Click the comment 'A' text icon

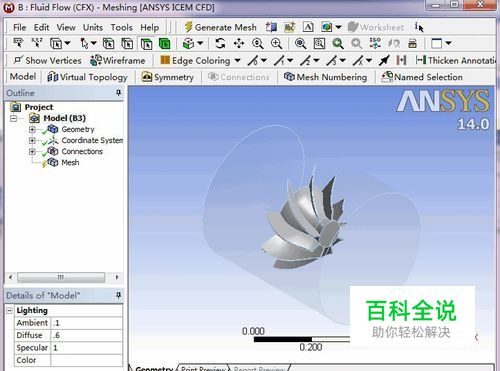[x=308, y=27]
